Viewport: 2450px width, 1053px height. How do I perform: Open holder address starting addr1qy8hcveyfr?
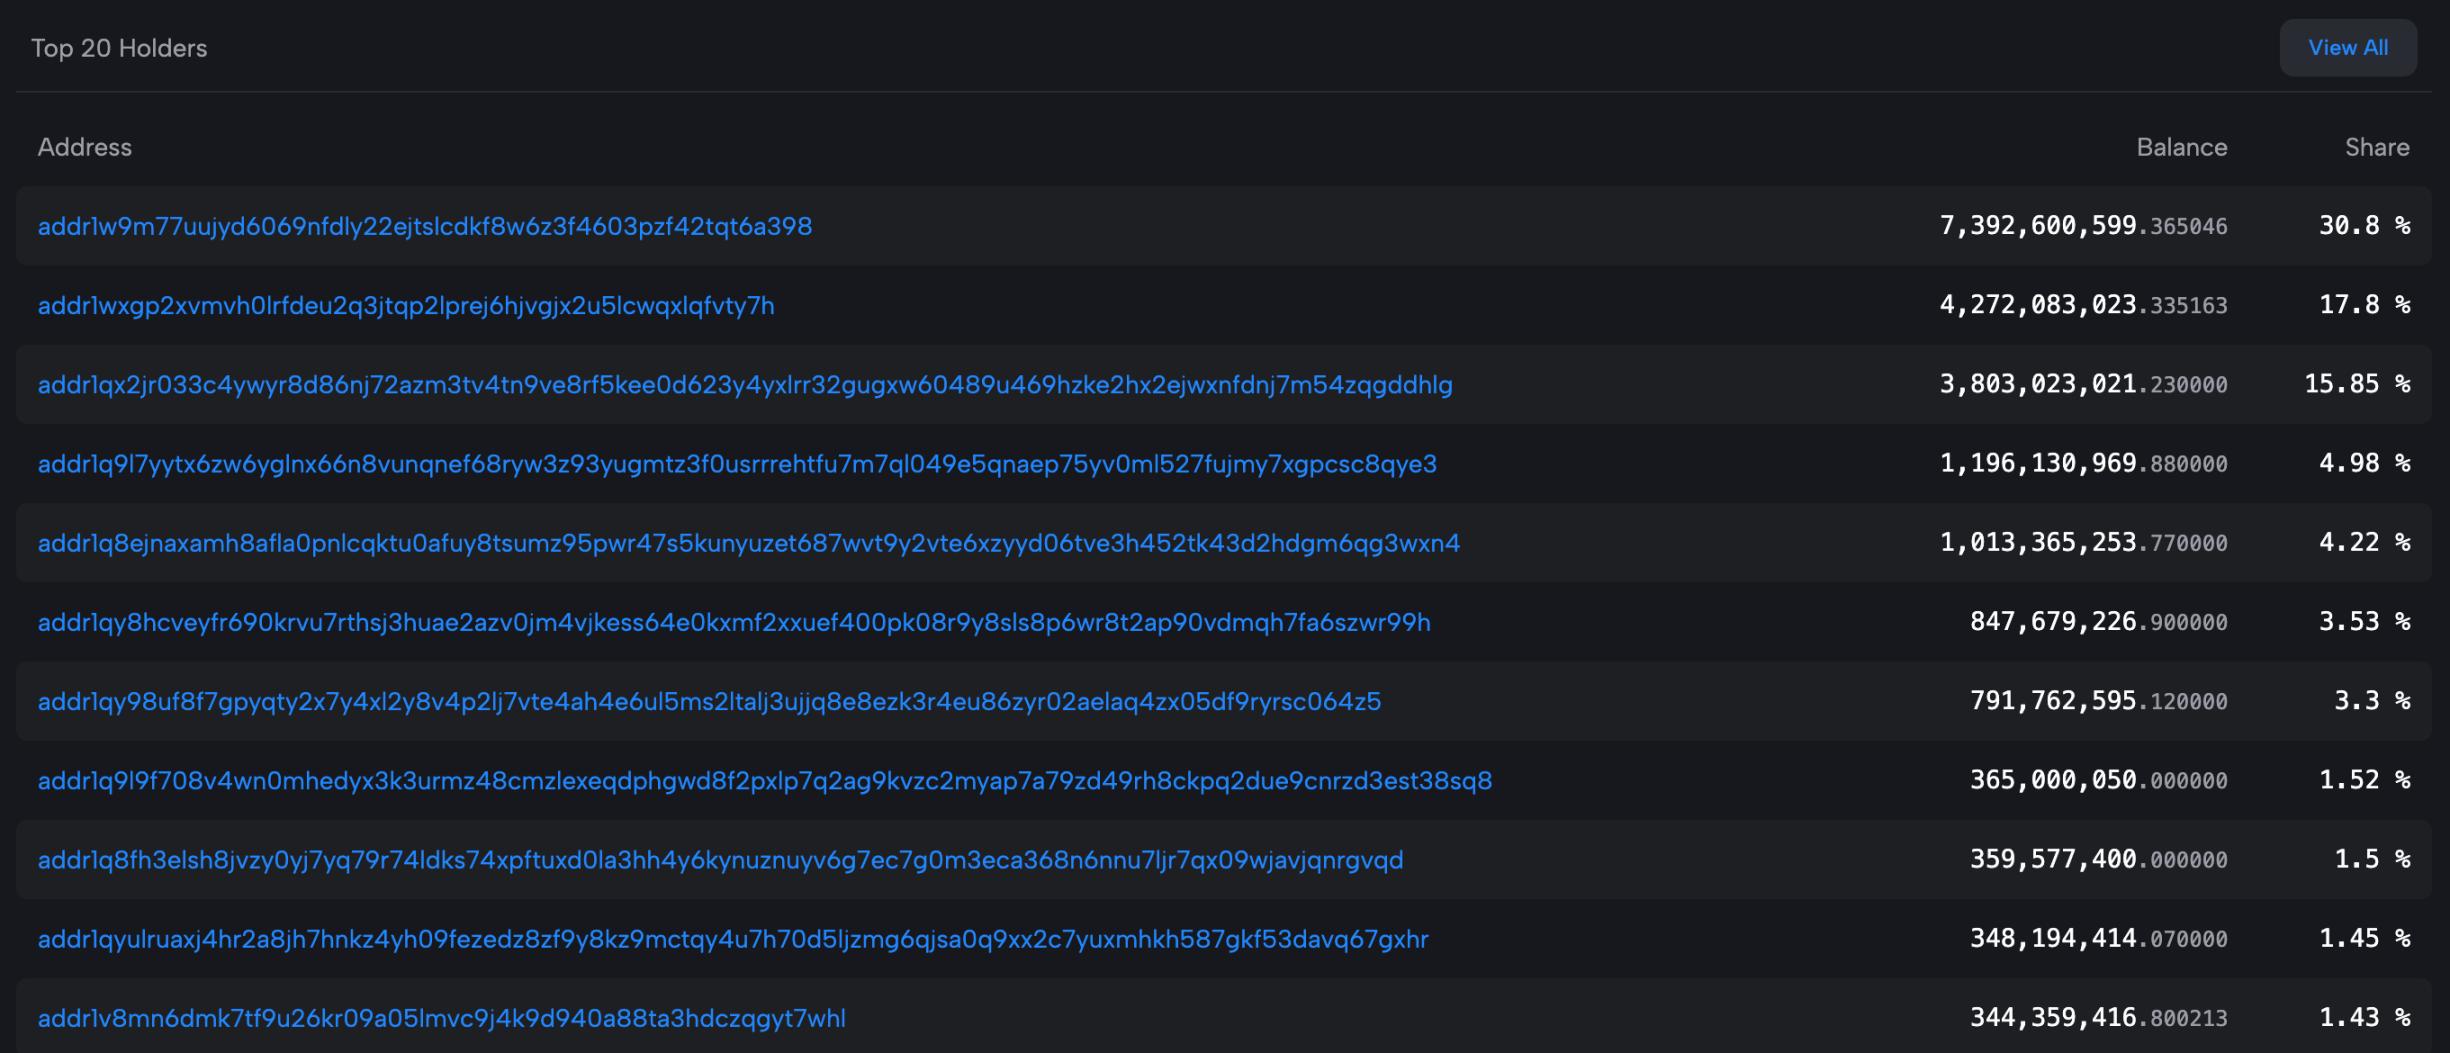[733, 622]
